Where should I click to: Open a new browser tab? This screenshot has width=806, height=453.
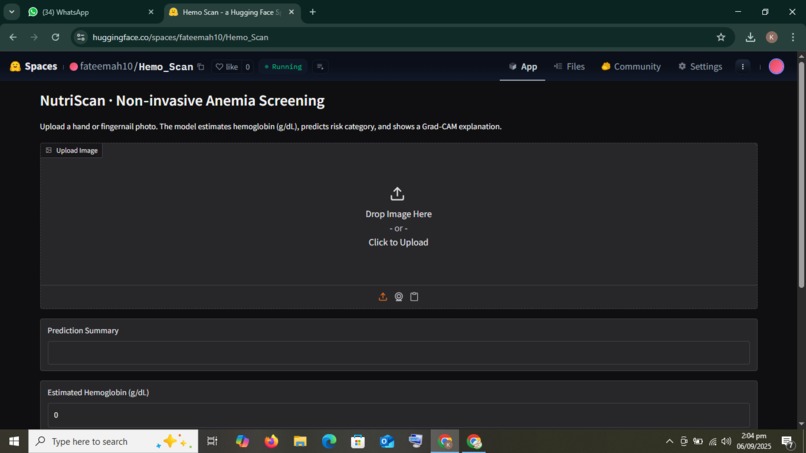pos(313,12)
